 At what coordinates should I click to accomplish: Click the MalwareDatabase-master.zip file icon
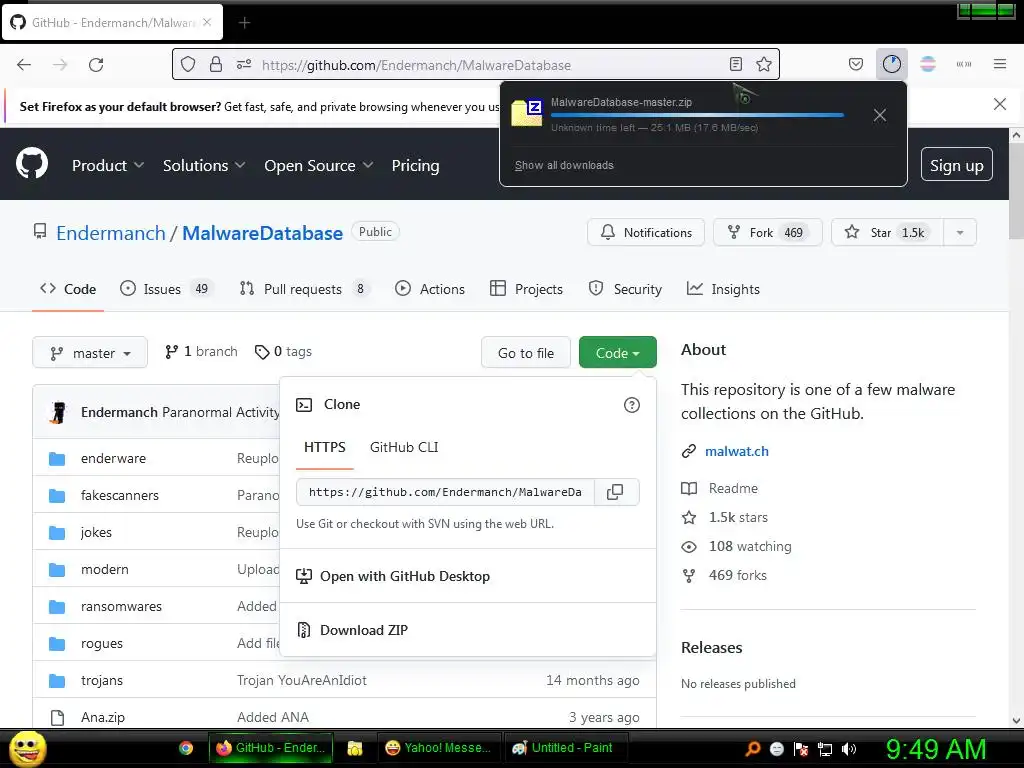point(526,112)
